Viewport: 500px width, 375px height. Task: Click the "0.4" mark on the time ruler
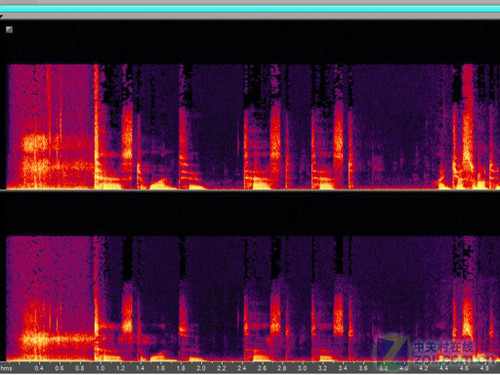coord(39,368)
